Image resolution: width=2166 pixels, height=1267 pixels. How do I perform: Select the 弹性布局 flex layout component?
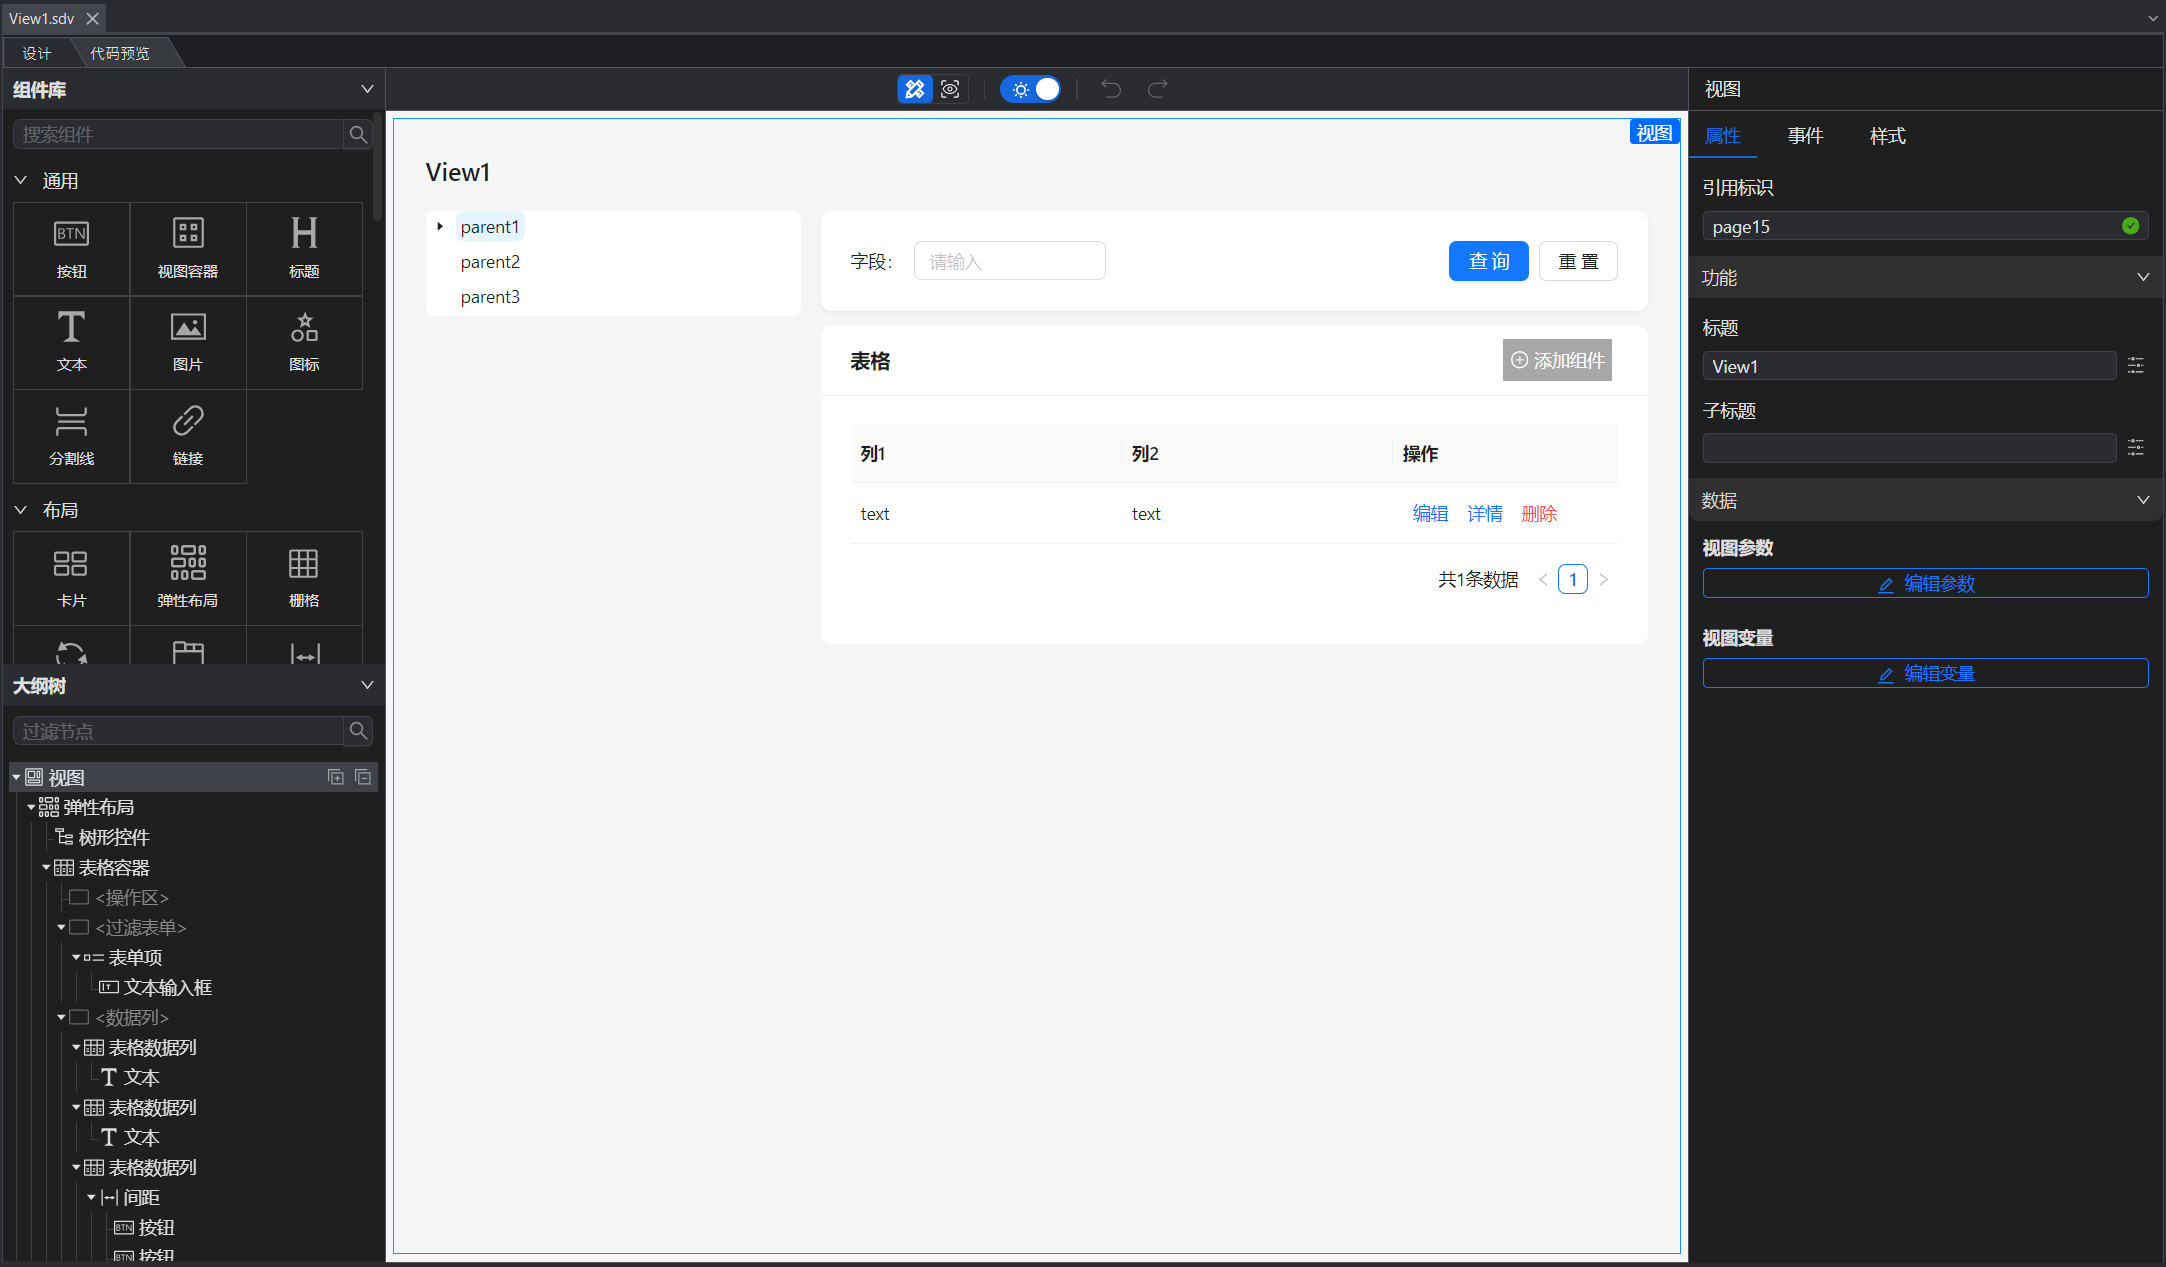[x=188, y=577]
